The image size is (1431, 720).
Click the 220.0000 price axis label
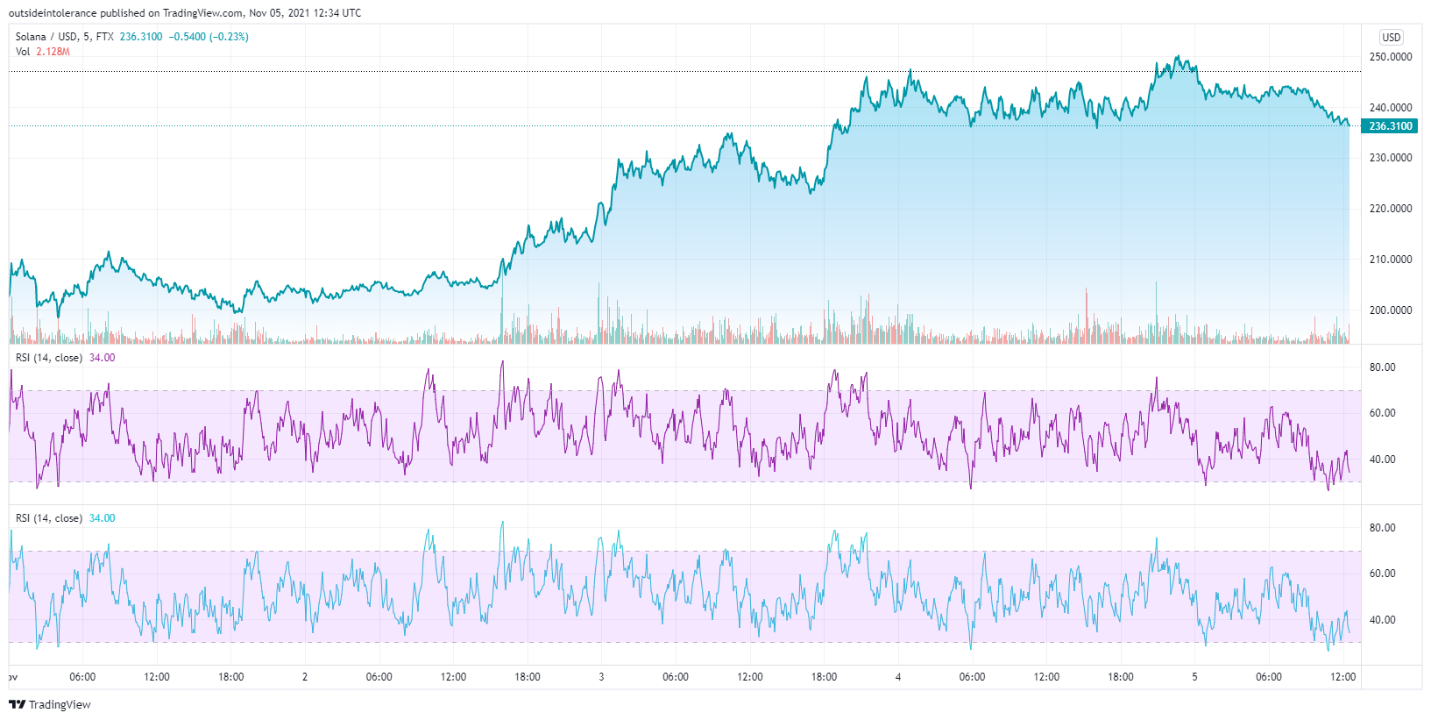(1392, 209)
